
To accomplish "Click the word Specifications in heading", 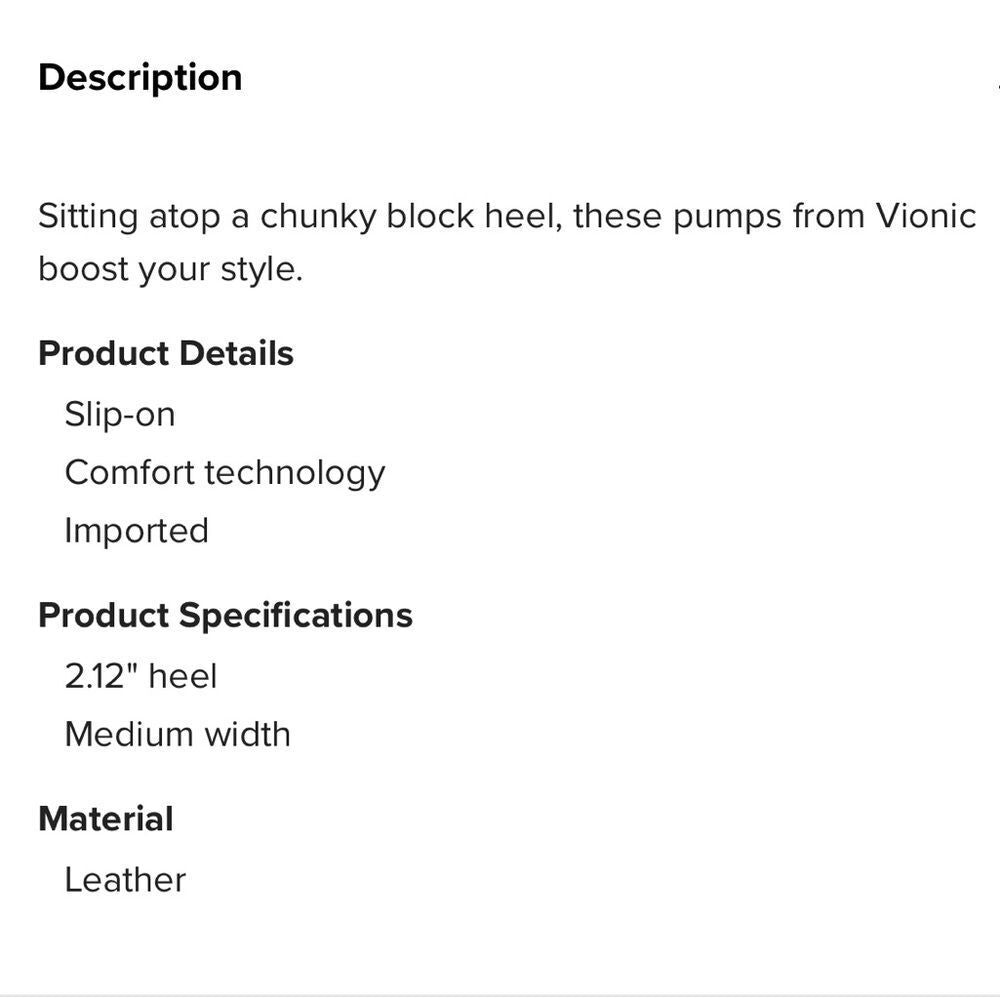I will click(296, 616).
